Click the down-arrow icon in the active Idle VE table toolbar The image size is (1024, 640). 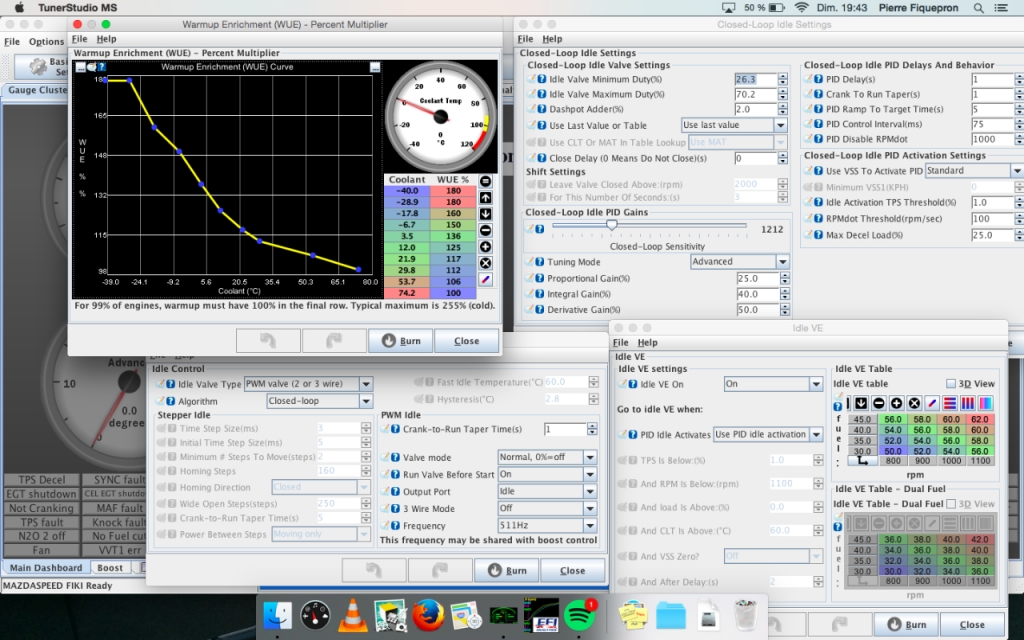(861, 403)
